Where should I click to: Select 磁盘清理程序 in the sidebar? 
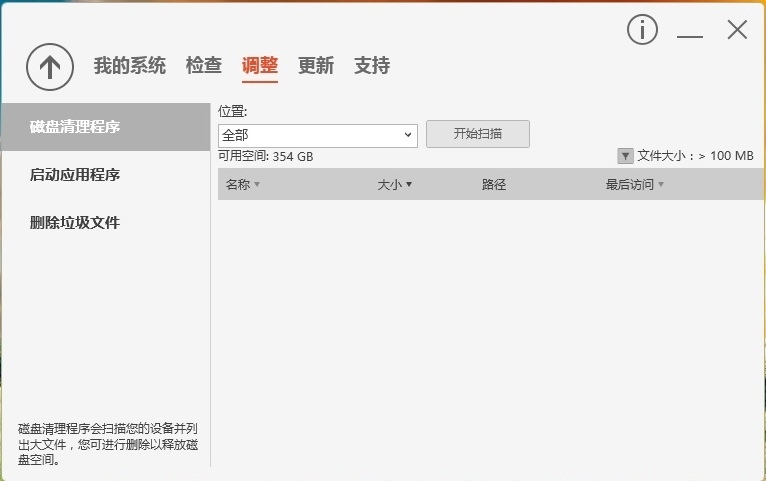coord(106,127)
